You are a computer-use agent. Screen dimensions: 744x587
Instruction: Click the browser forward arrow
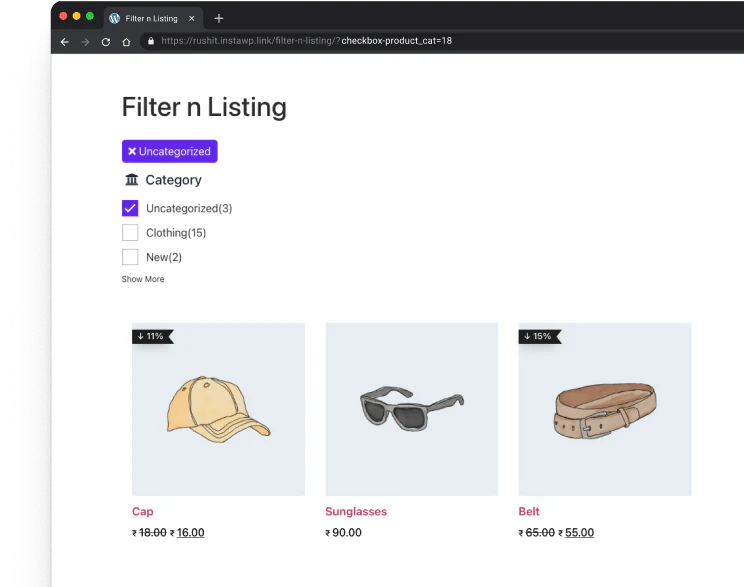(85, 42)
